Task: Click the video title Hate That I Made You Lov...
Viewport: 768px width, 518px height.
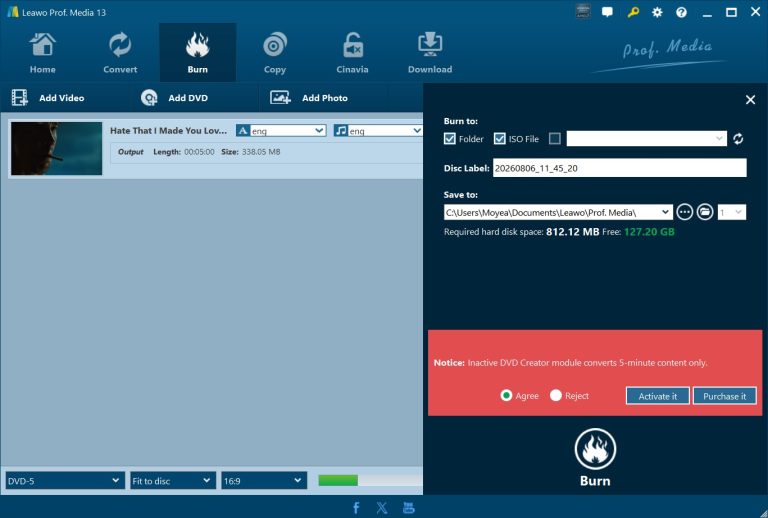Action: [x=168, y=130]
